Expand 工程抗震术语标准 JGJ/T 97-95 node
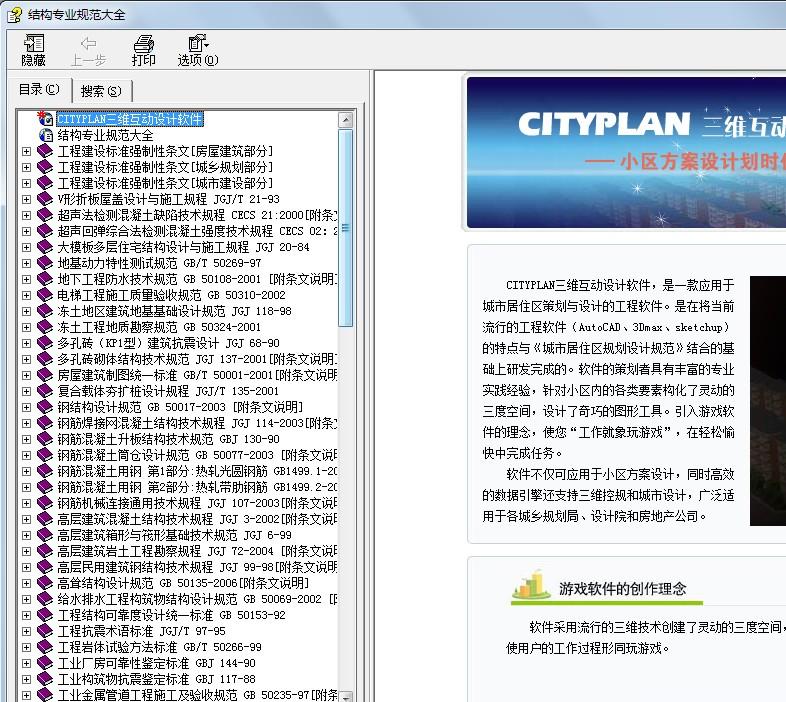The width and height of the screenshot is (786, 702). pyautogui.click(x=27, y=631)
